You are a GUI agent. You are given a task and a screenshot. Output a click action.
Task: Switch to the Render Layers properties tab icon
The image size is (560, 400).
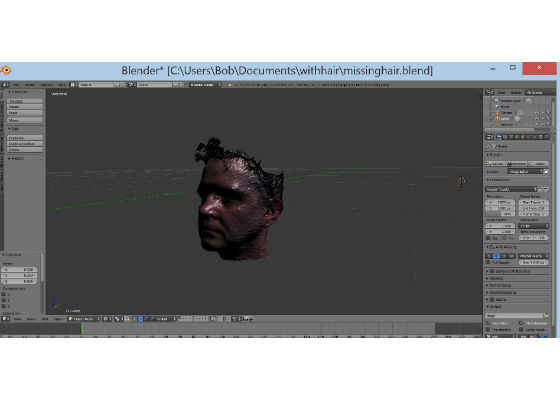pyautogui.click(x=506, y=137)
